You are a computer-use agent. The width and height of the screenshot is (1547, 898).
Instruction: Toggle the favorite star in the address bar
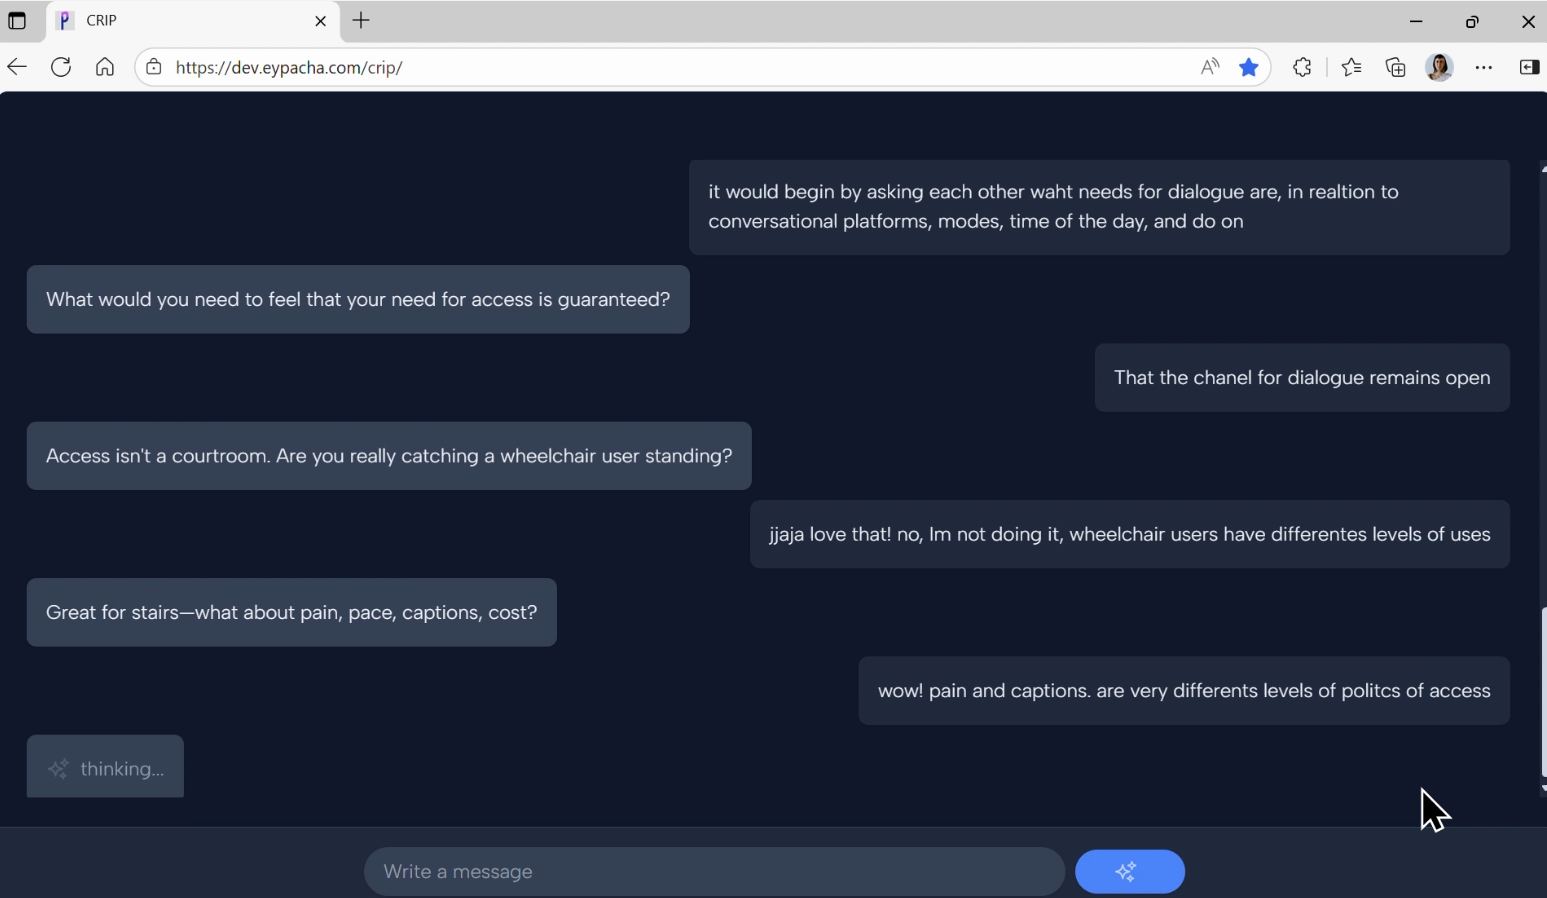1249,67
